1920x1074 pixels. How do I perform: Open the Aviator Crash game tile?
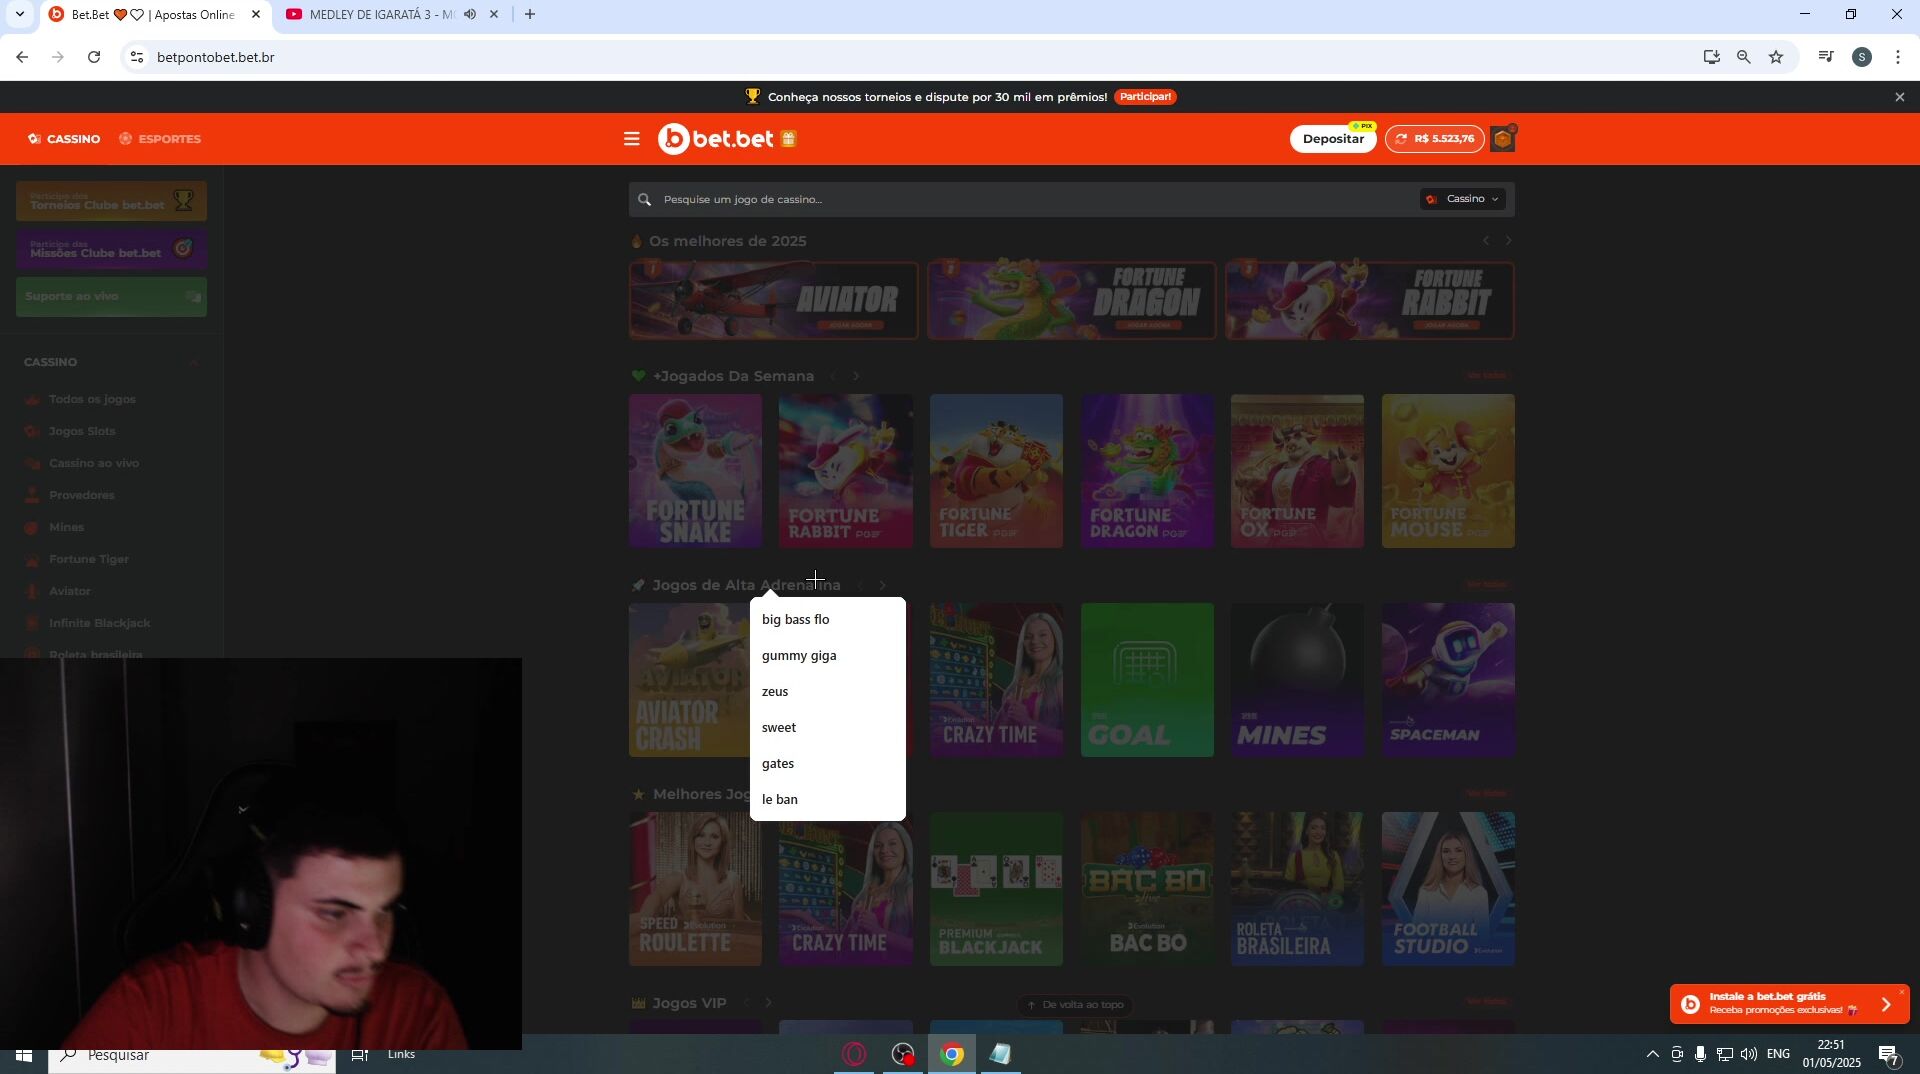[690, 680]
